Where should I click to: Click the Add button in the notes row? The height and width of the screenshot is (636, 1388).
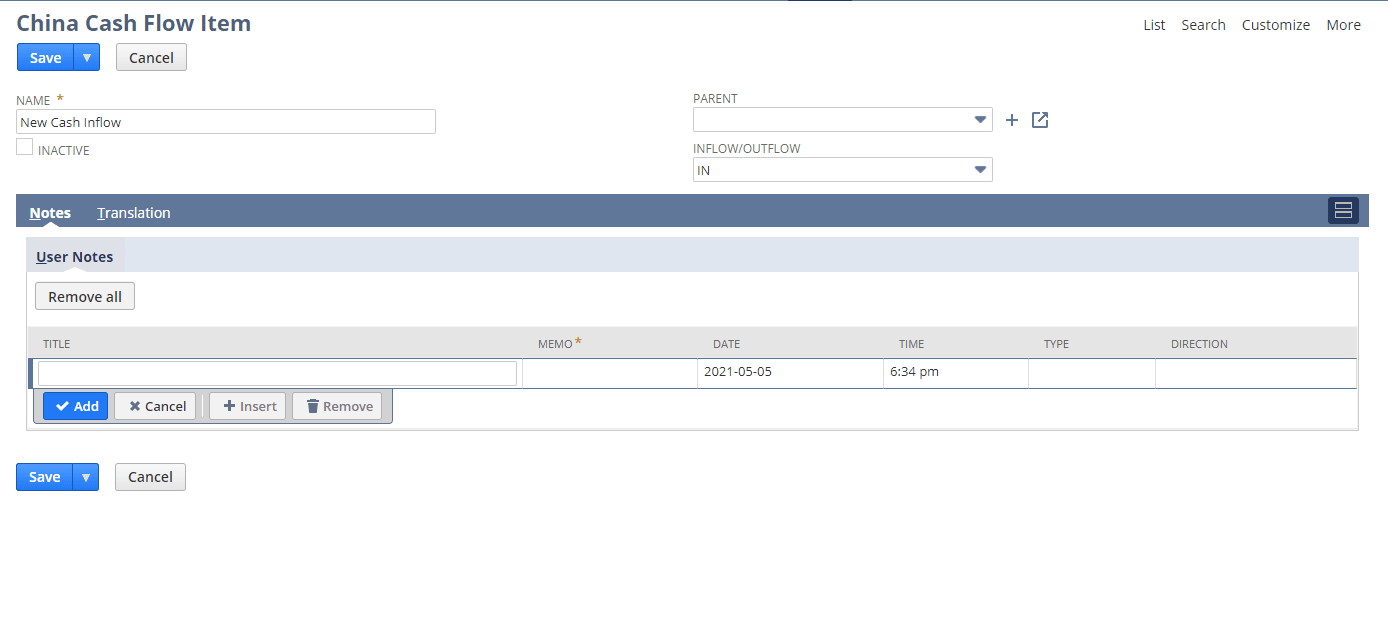click(75, 406)
